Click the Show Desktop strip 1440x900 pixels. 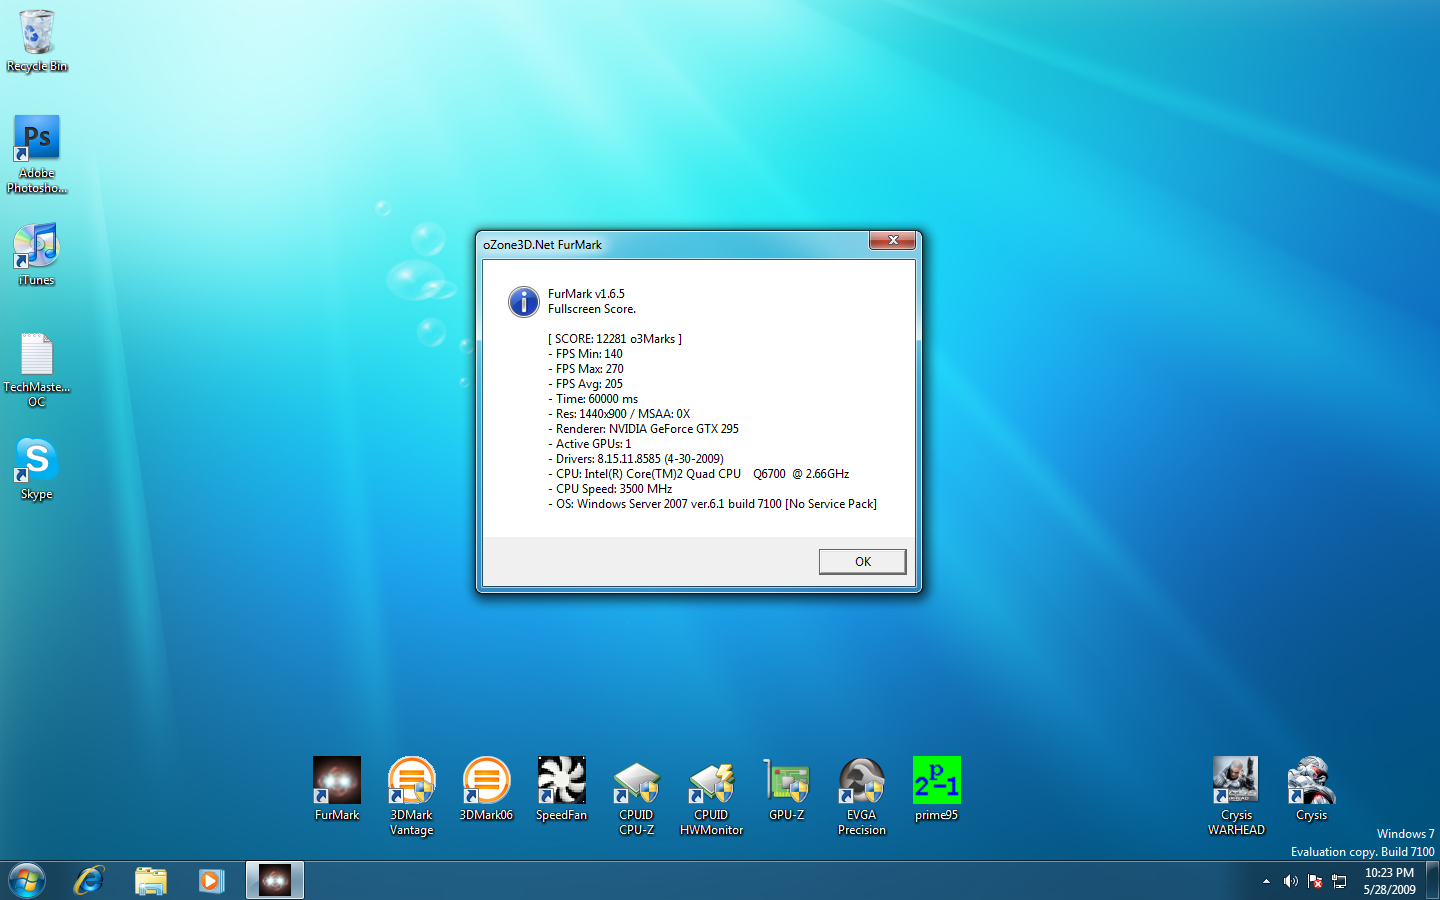pos(1433,881)
